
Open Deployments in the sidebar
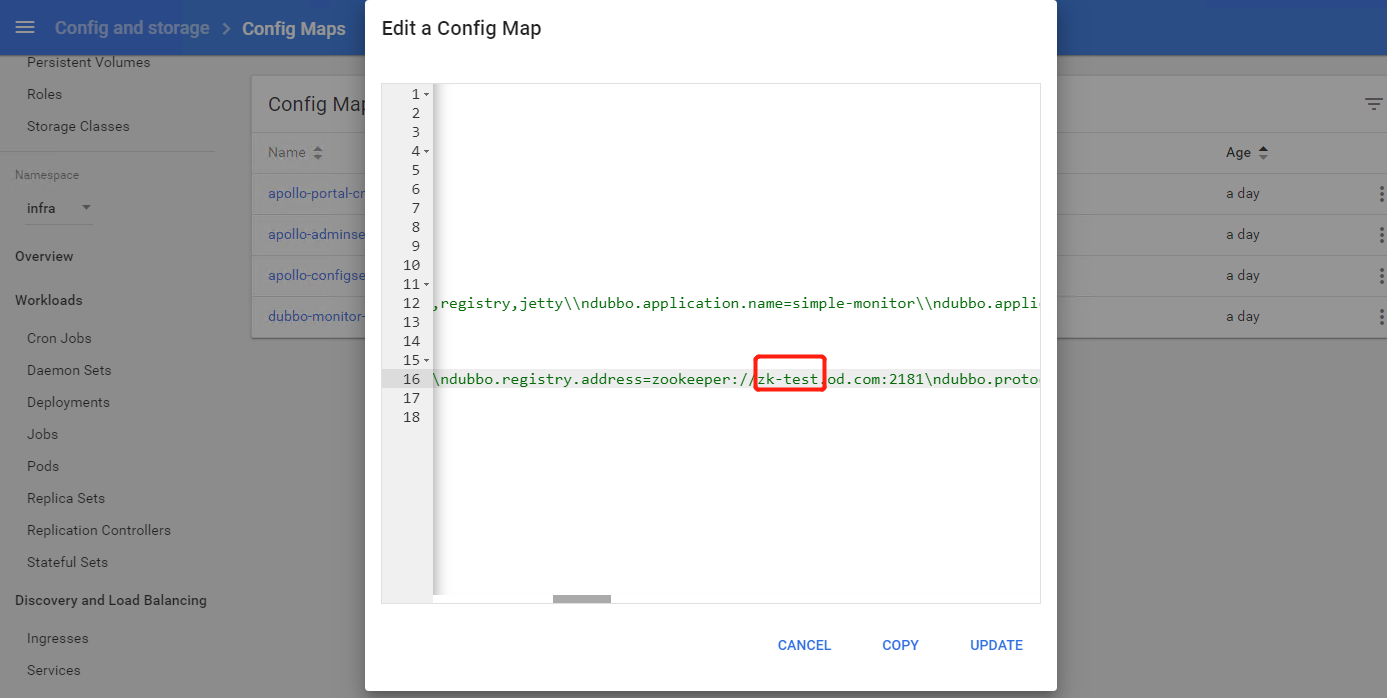pos(68,402)
